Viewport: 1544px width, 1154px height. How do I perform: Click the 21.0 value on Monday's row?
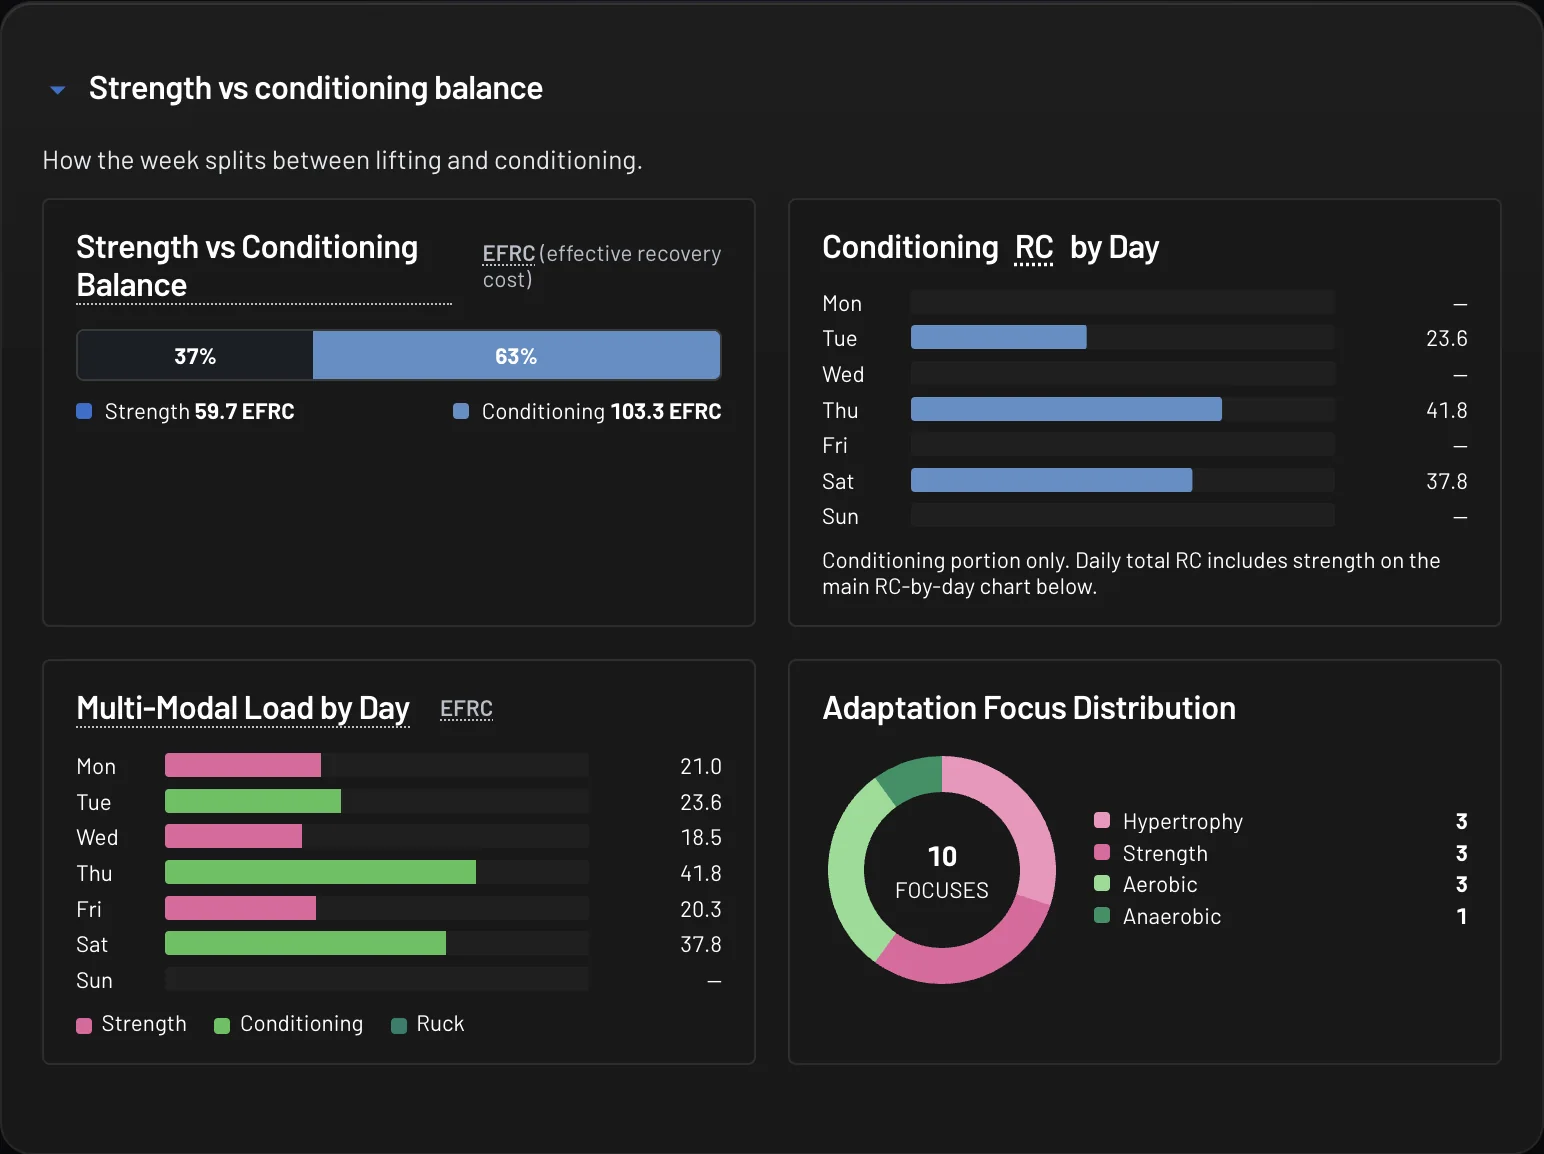pos(701,766)
